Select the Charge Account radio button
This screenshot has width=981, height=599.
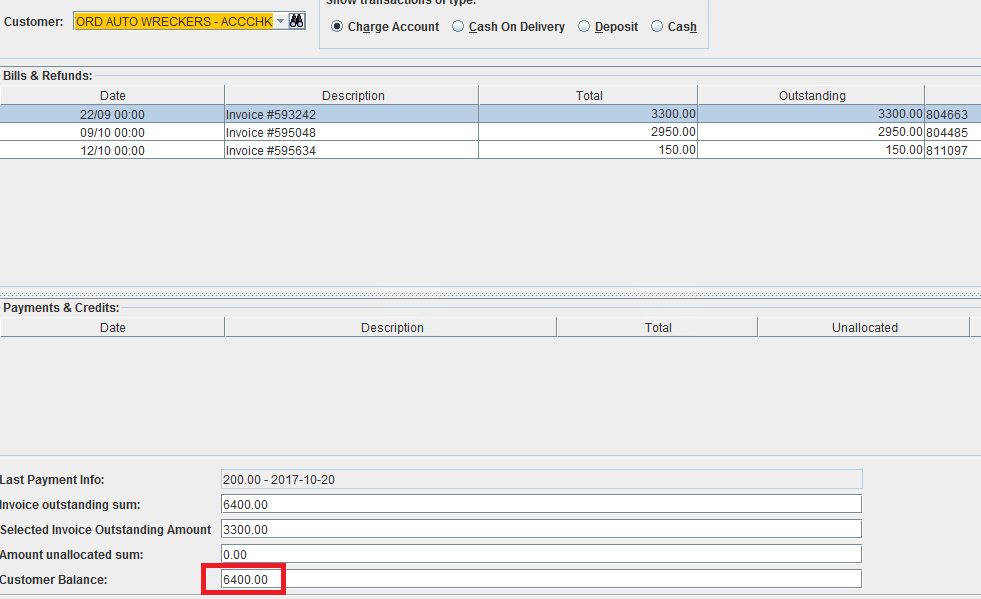coord(337,26)
